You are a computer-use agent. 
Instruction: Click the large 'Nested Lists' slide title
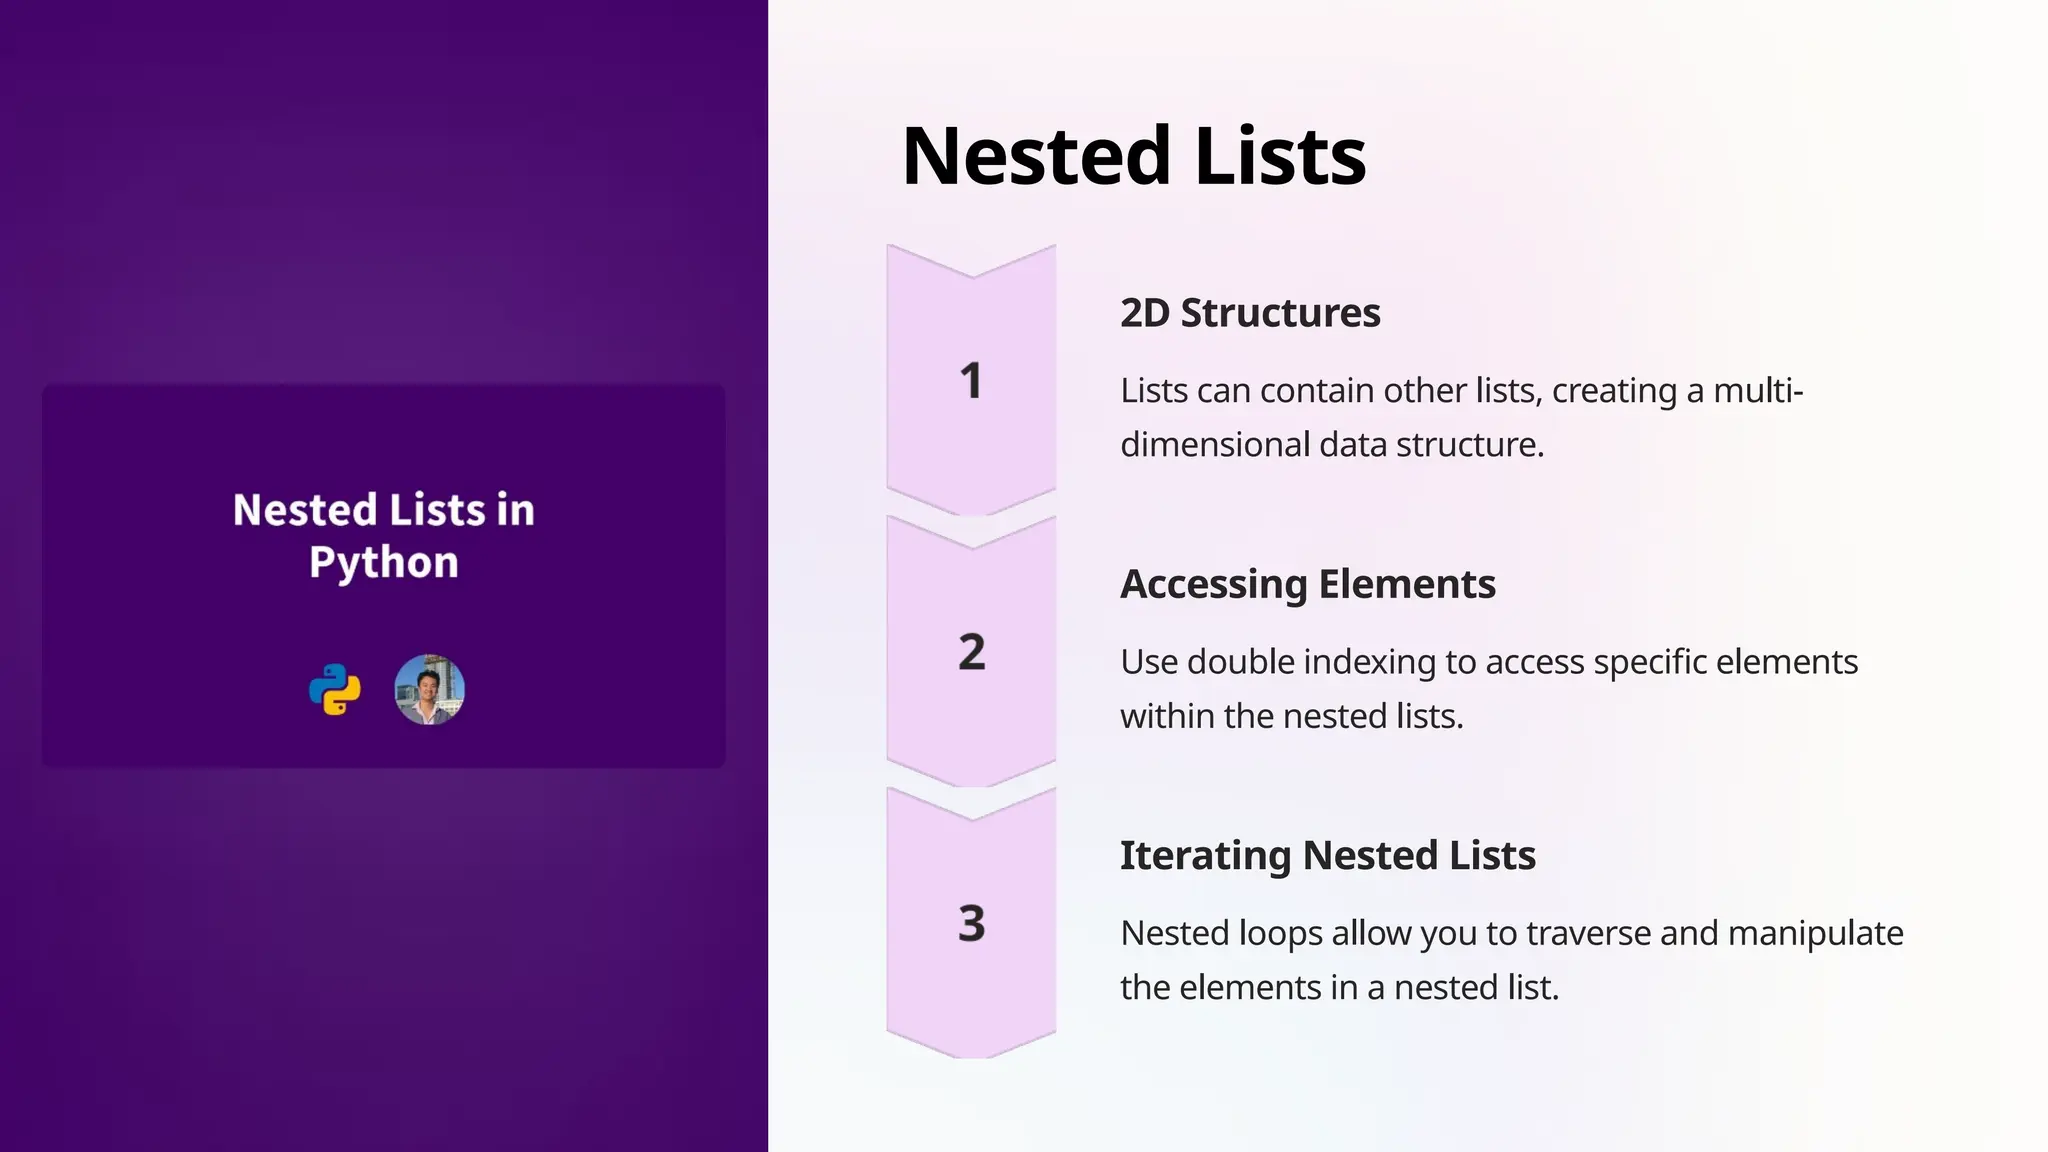tap(1133, 156)
